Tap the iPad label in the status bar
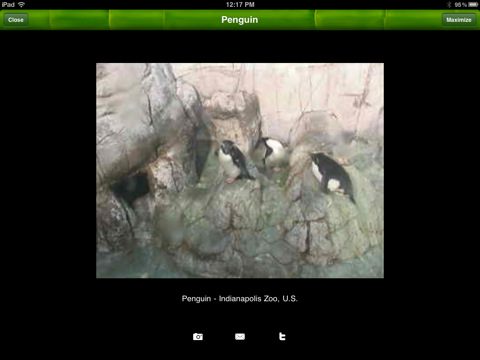The image size is (480, 360). pyautogui.click(x=8, y=5)
